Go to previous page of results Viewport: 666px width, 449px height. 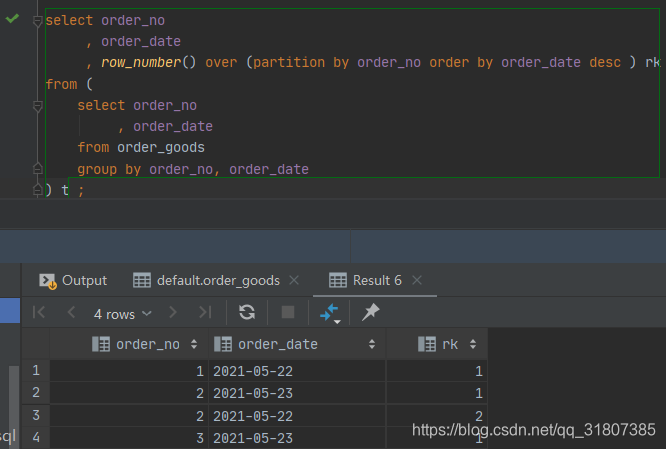point(71,313)
